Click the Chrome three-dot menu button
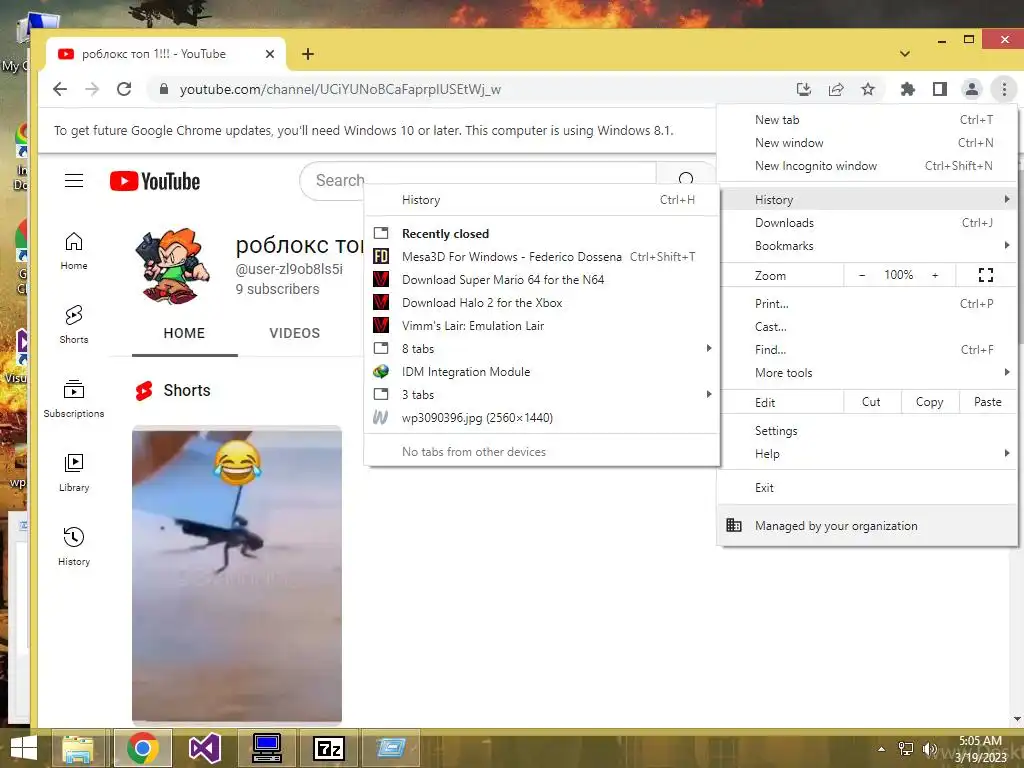Image resolution: width=1024 pixels, height=768 pixels. (1004, 89)
